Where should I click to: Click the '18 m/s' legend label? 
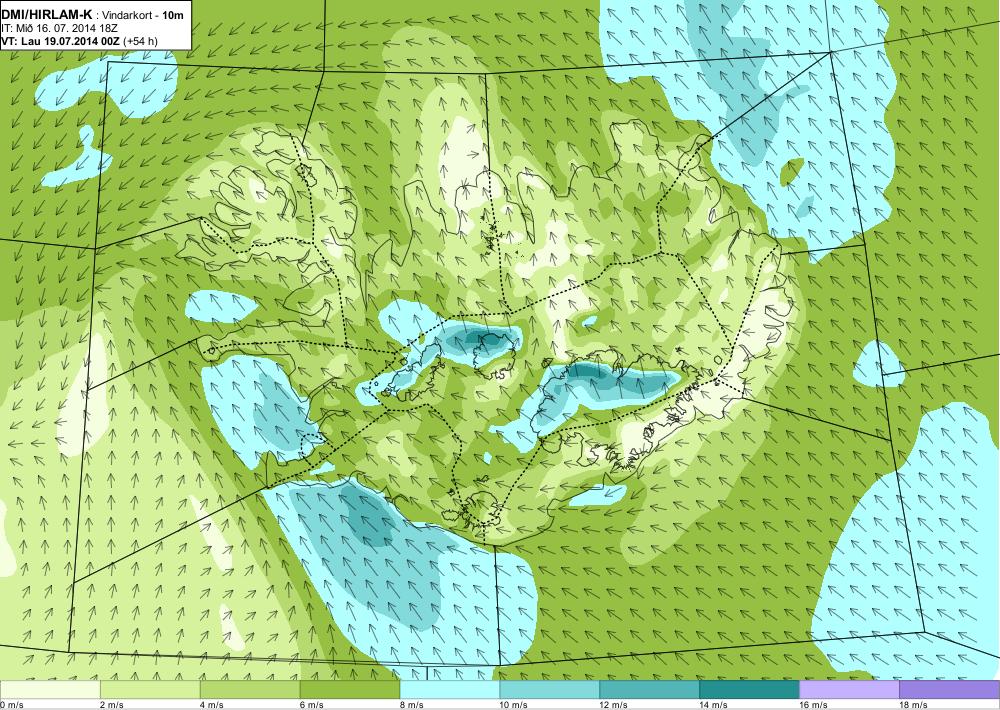pyautogui.click(x=914, y=705)
